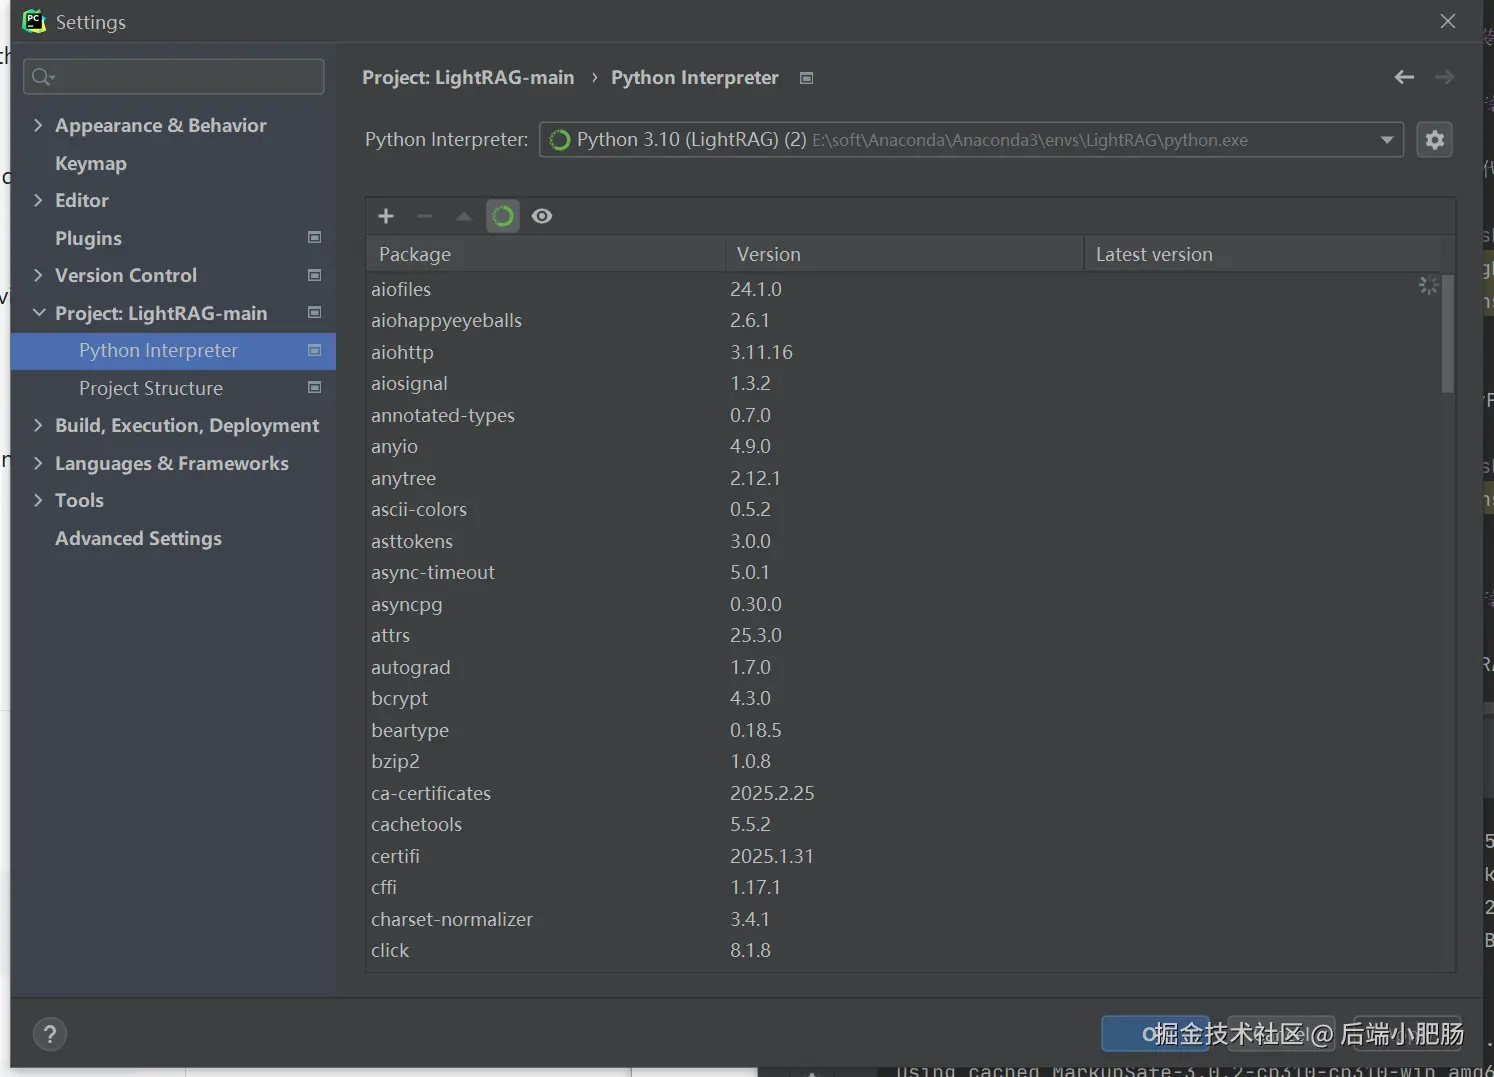
Task: Click marker icon on Python Interpreter row
Action: 315,350
